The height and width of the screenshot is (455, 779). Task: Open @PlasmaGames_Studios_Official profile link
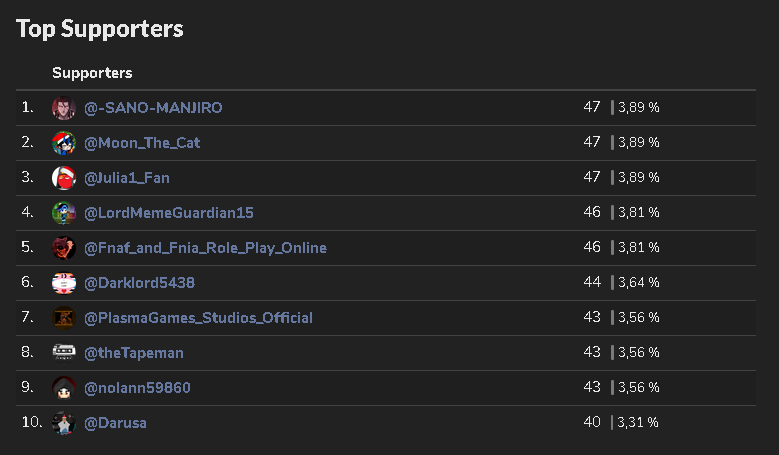198,318
